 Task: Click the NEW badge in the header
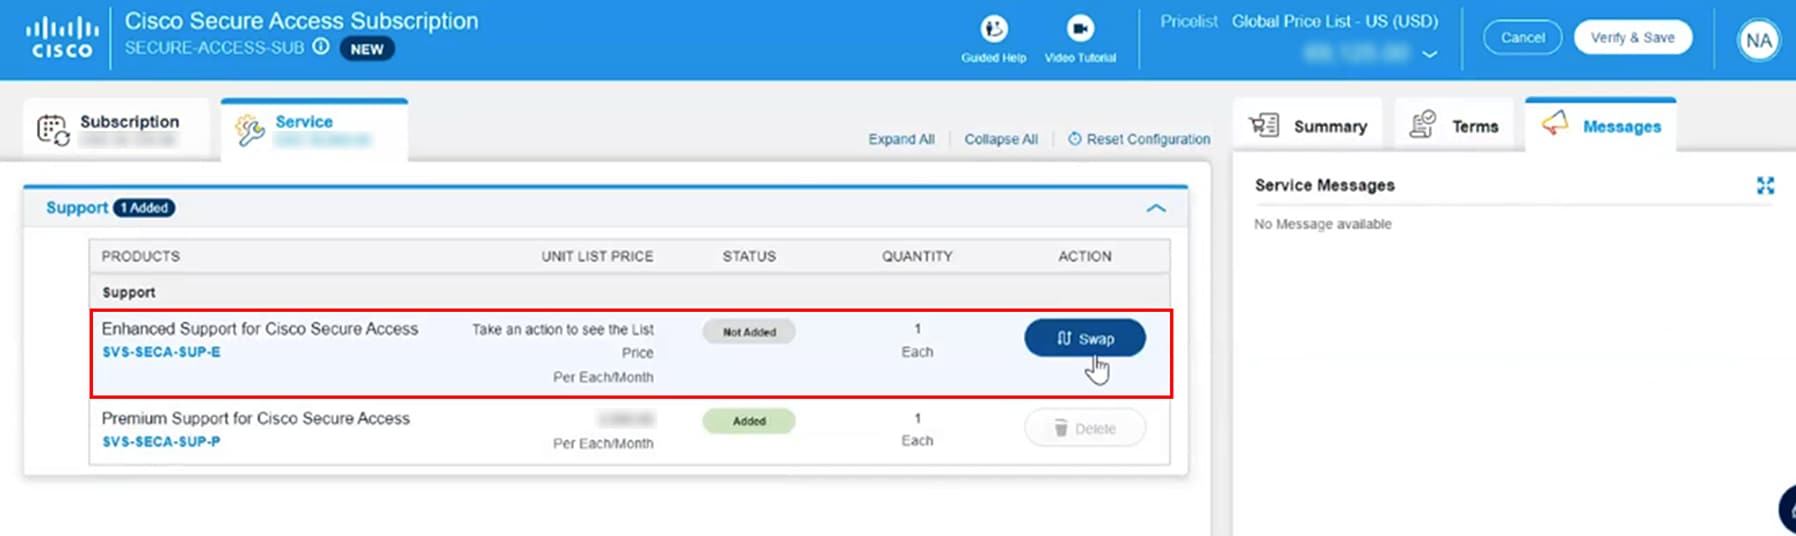367,48
